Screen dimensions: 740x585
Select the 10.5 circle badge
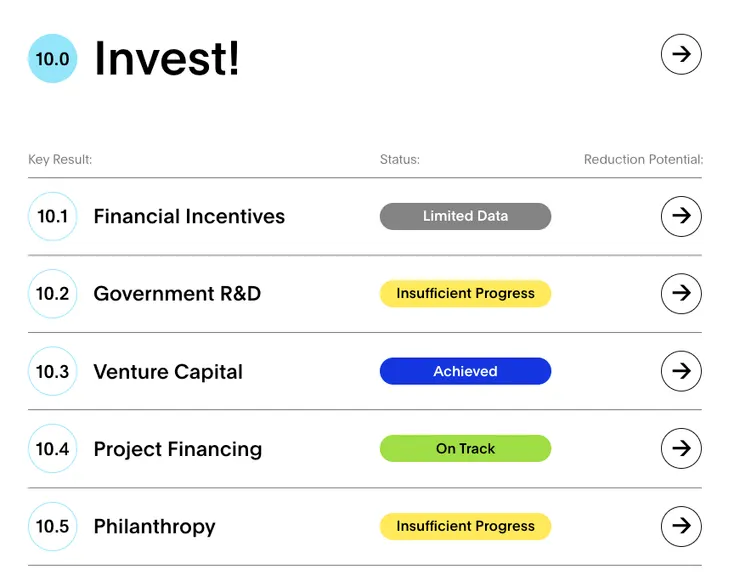point(52,526)
